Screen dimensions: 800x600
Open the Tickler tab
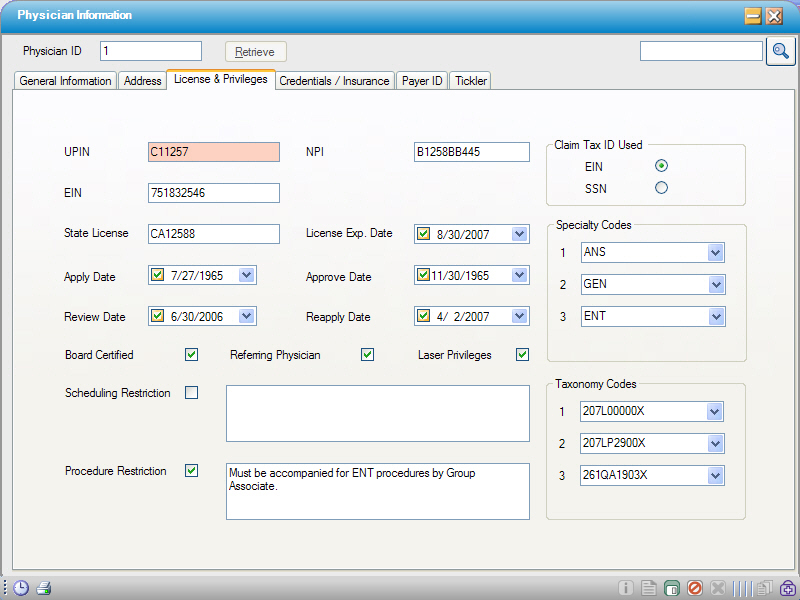pos(469,81)
